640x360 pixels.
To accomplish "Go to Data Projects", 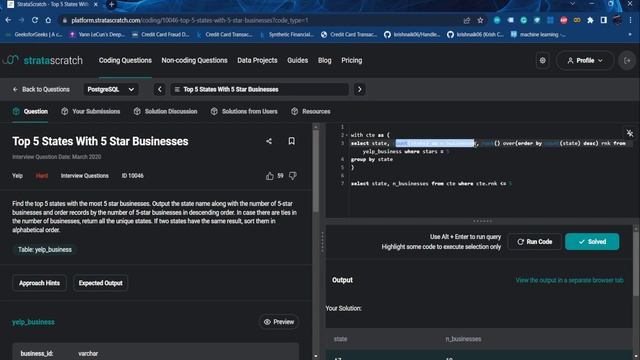I will coord(257,60).
